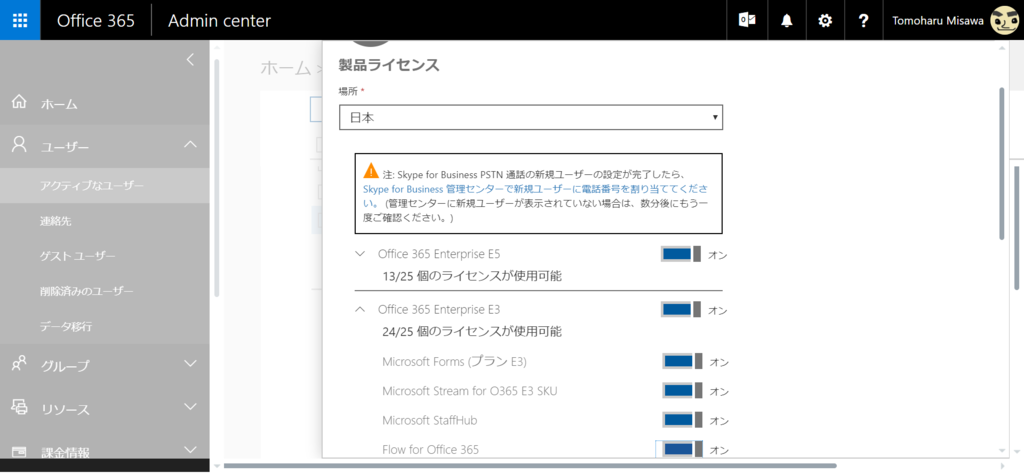Click the help question mark icon
The width and height of the screenshot is (1024, 473).
coord(863,20)
